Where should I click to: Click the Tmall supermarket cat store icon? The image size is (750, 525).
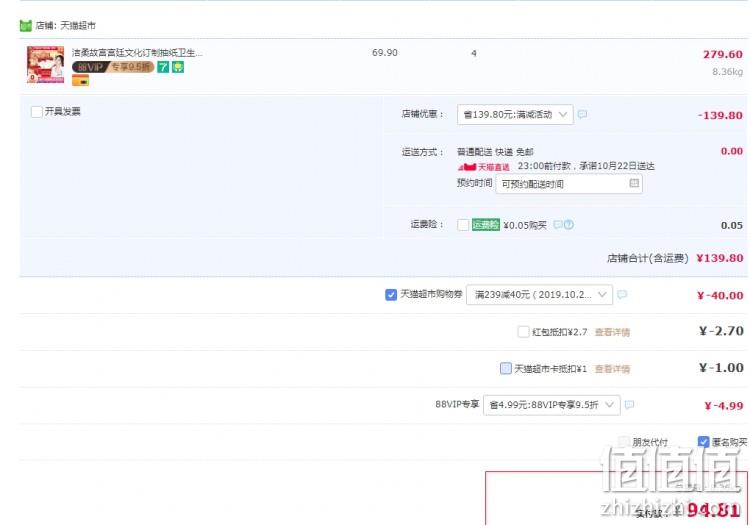[25, 25]
